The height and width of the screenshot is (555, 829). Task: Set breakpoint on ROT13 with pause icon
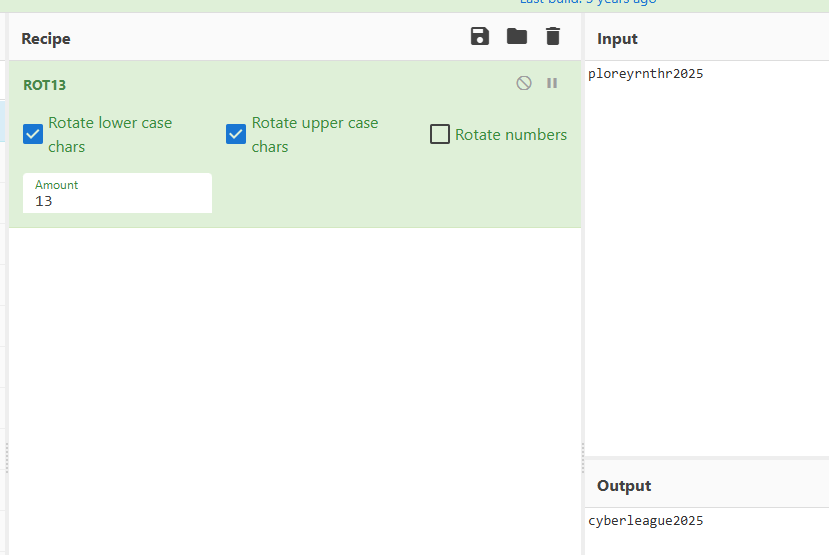point(552,84)
